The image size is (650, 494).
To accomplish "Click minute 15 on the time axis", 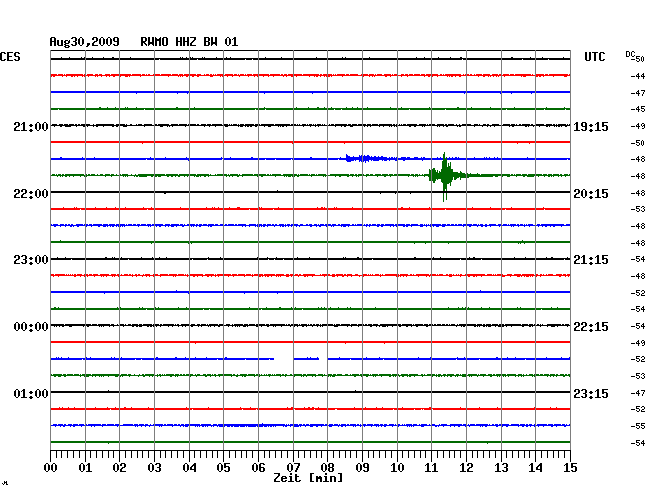I will click(570, 468).
